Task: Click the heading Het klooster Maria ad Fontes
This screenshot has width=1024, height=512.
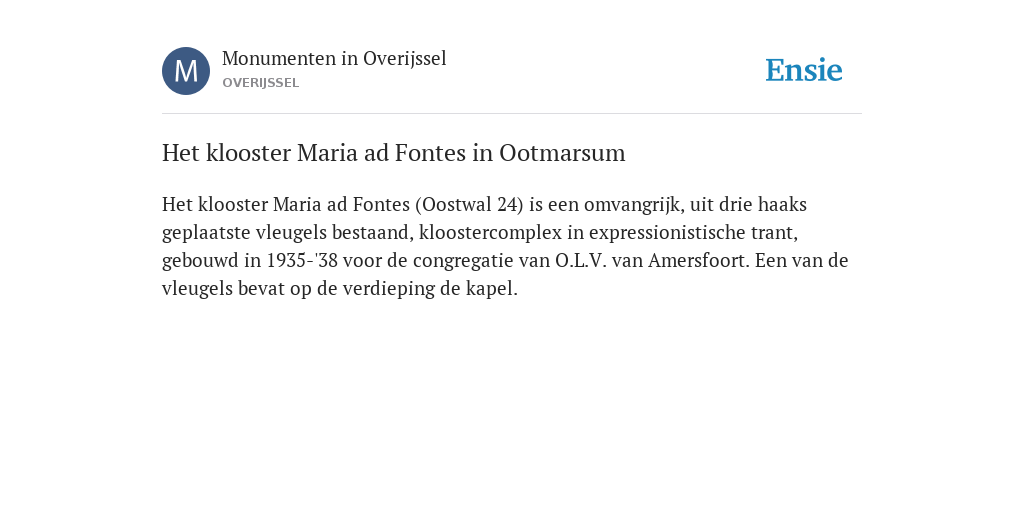Action: pos(394,153)
